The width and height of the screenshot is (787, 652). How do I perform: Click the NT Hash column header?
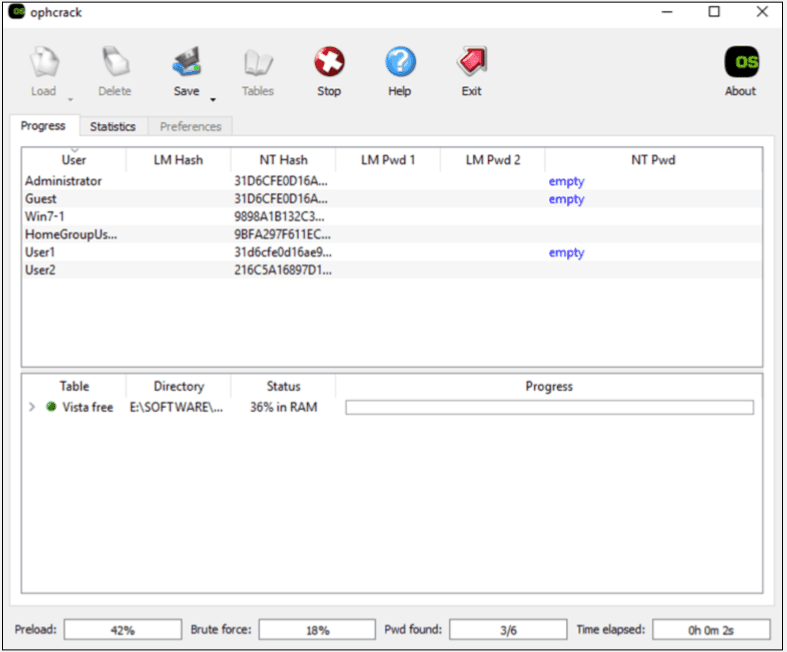(284, 160)
